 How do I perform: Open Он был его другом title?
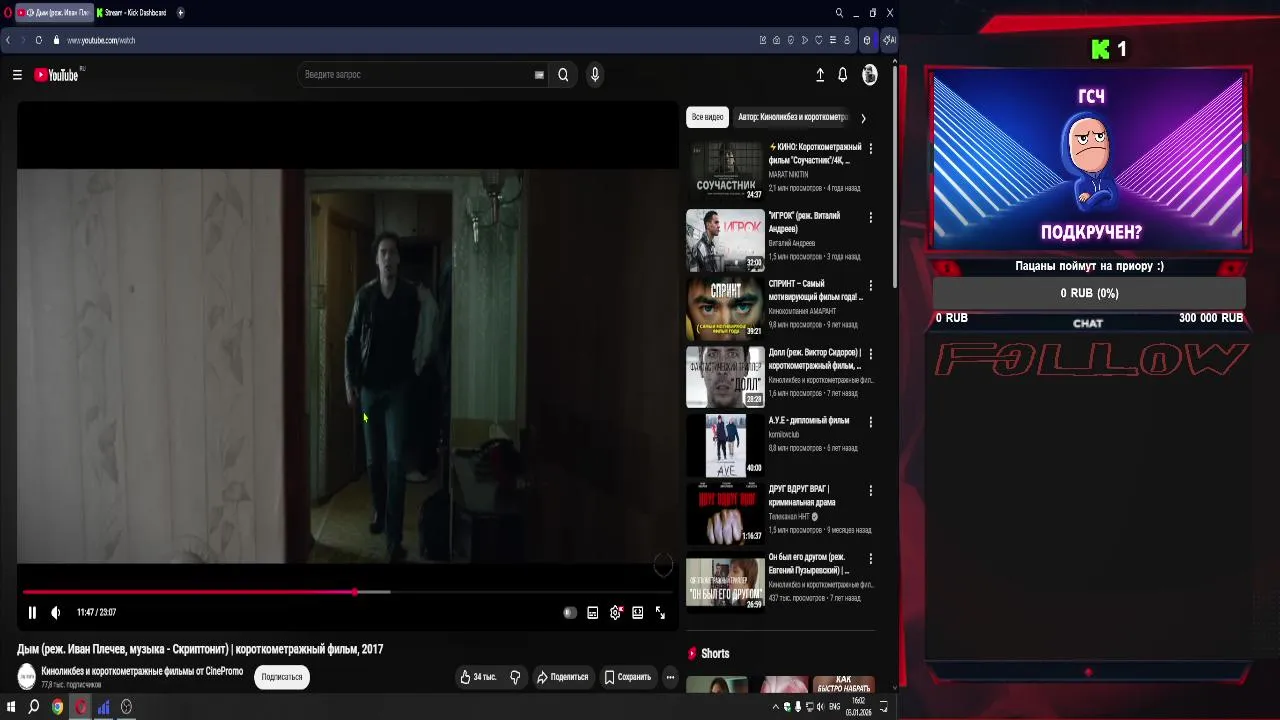(x=809, y=564)
